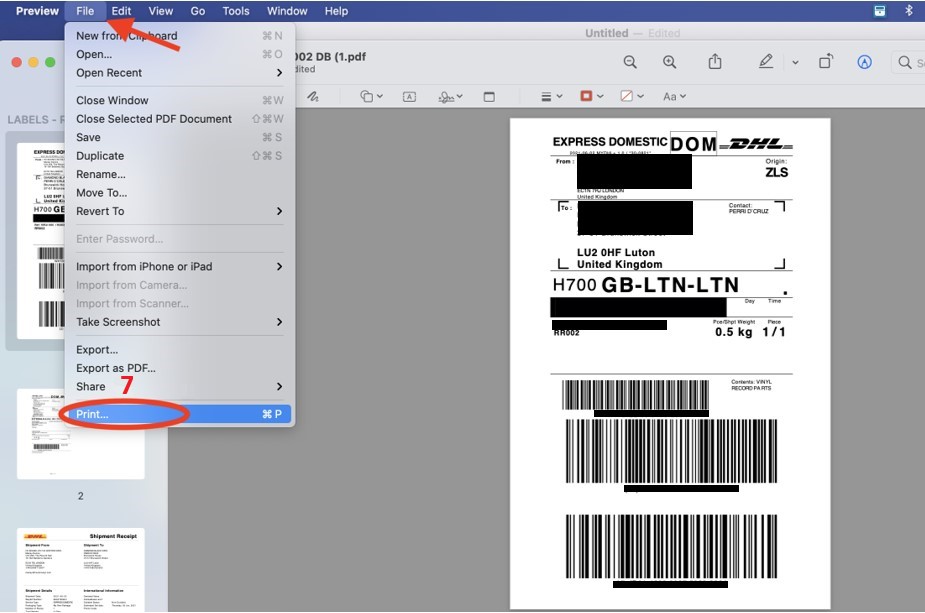Open the text style Aa menu

pos(673,97)
